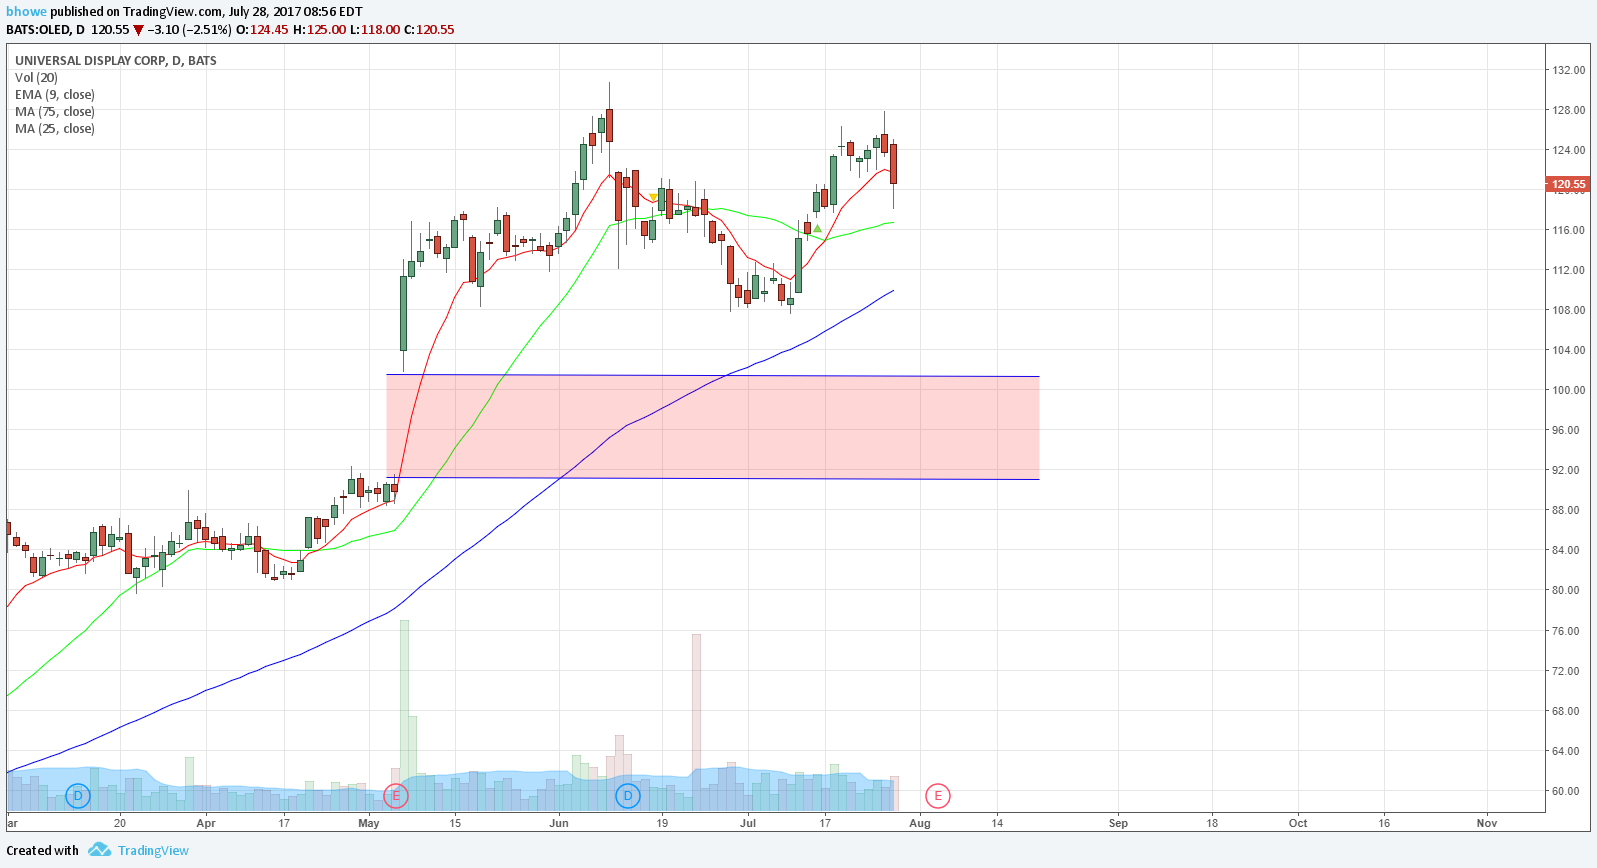Click the Jul date axis label
Image resolution: width=1597 pixels, height=868 pixels.
coord(748,823)
